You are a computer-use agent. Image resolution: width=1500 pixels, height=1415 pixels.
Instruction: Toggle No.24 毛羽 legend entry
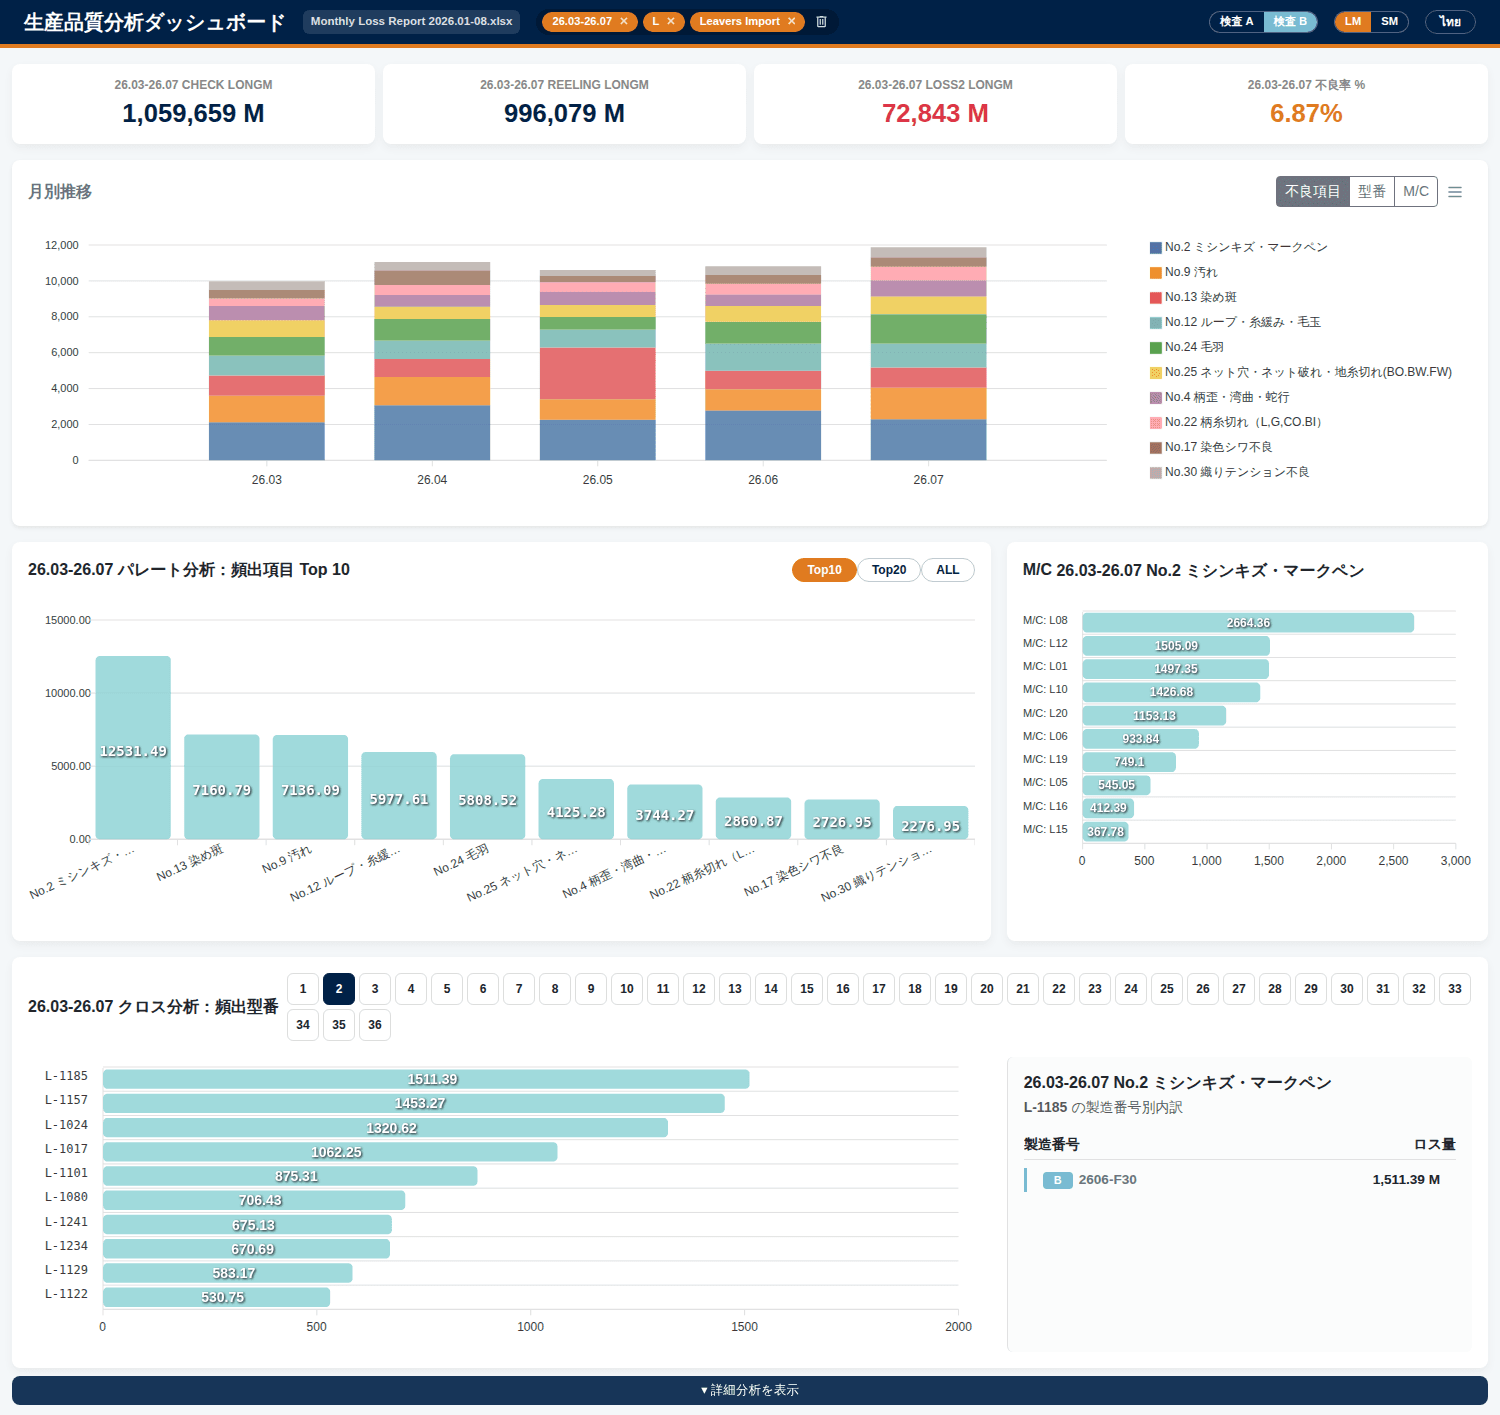tap(1187, 347)
